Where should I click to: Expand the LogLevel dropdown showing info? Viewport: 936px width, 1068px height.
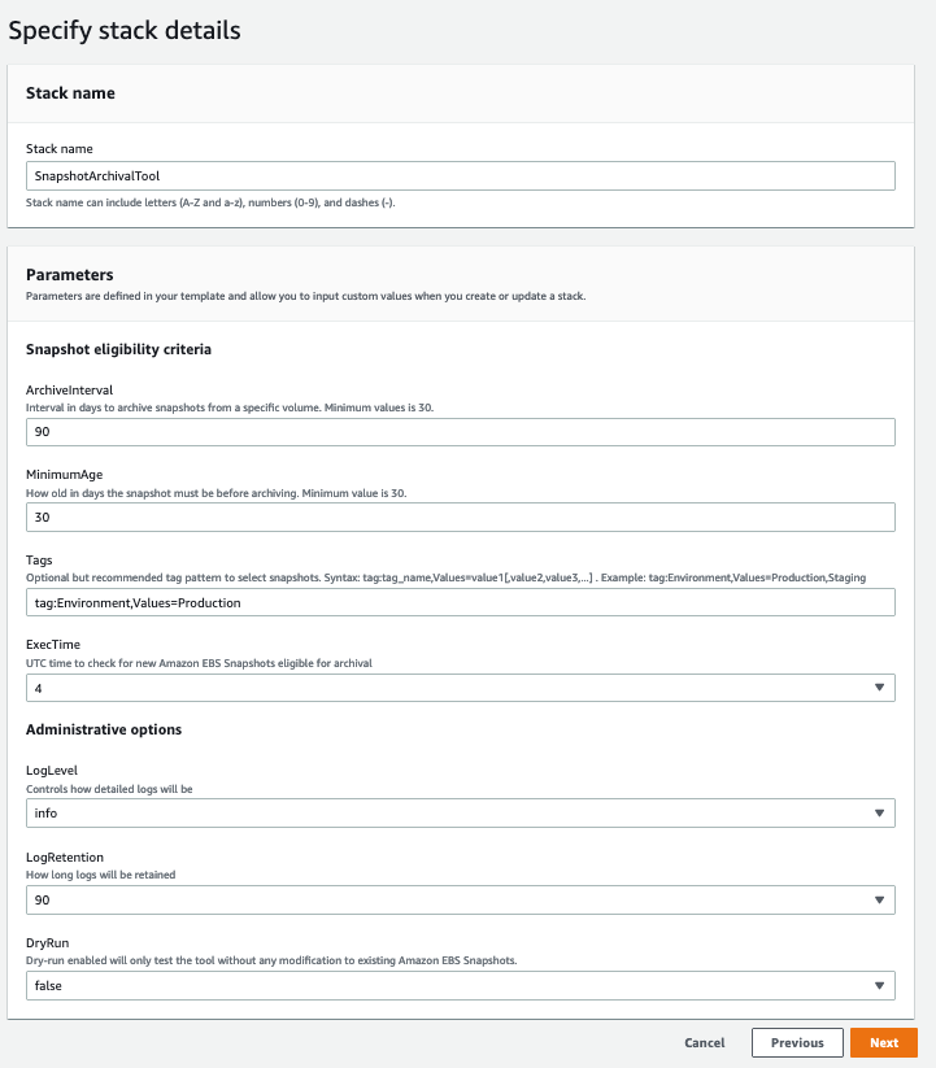(x=460, y=813)
